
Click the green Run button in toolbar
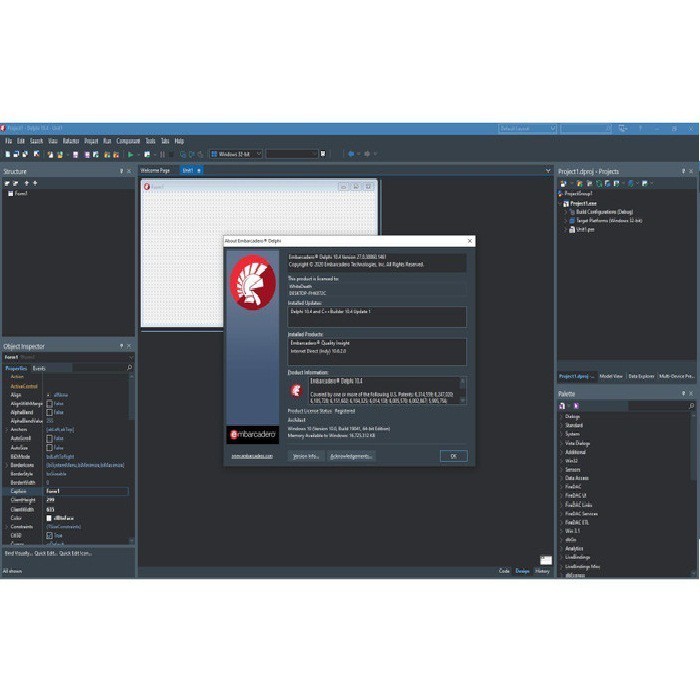point(130,154)
